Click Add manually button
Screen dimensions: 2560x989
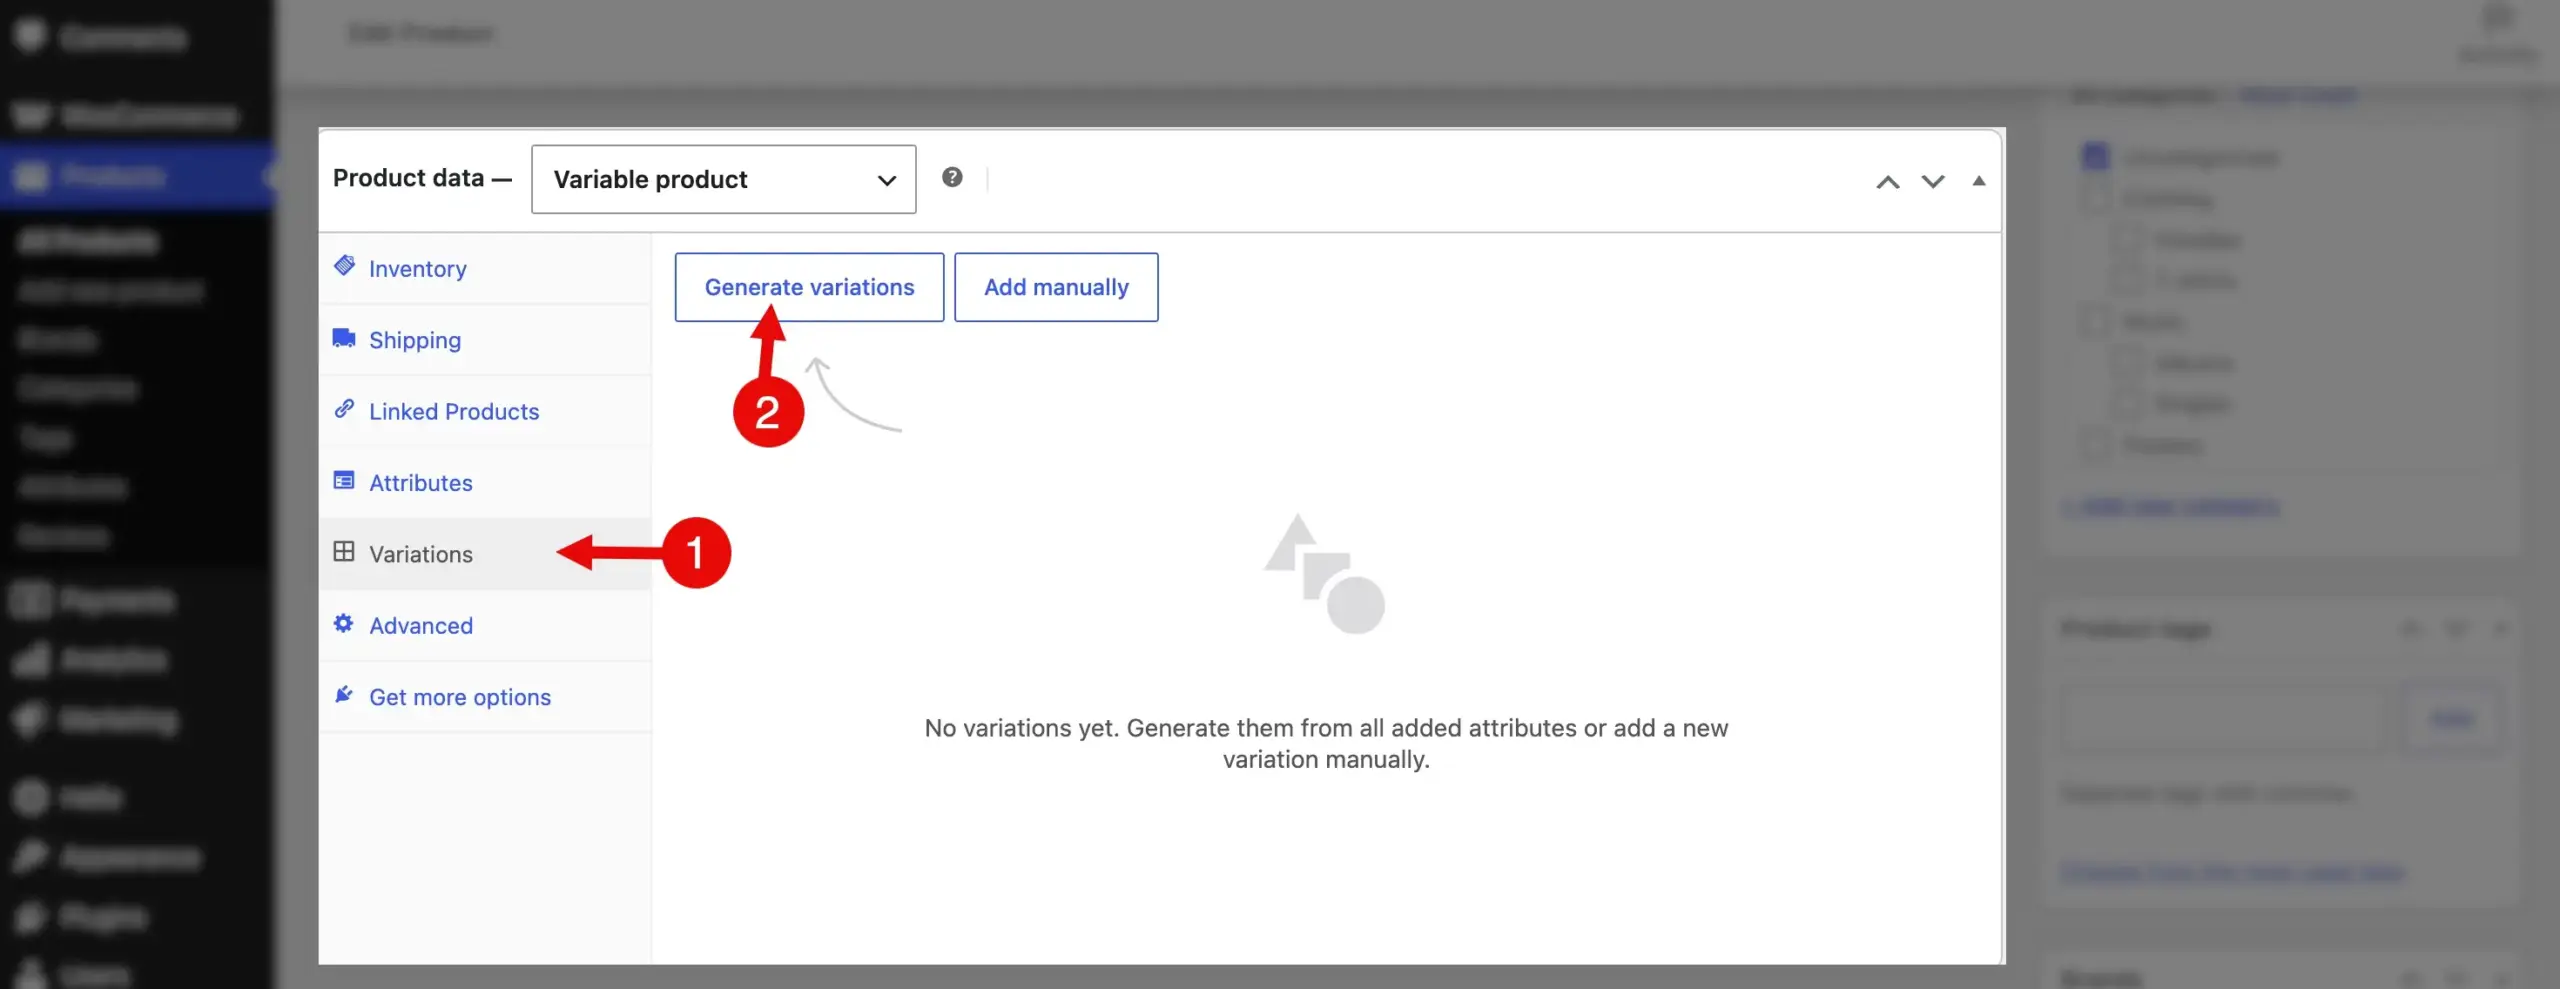(1056, 287)
